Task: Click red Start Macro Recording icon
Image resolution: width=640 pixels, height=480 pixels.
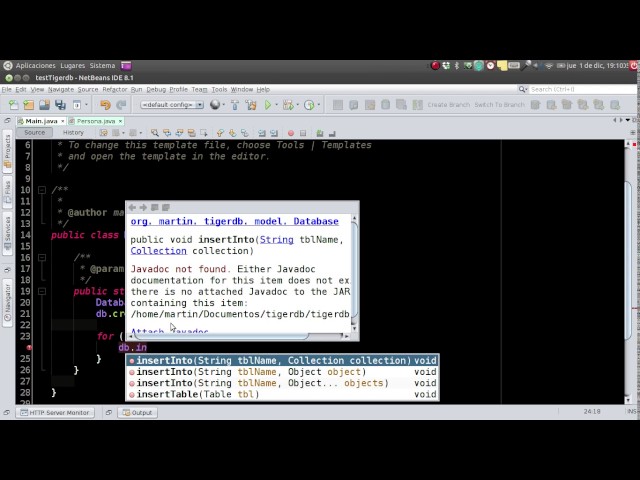Action: tap(291, 133)
